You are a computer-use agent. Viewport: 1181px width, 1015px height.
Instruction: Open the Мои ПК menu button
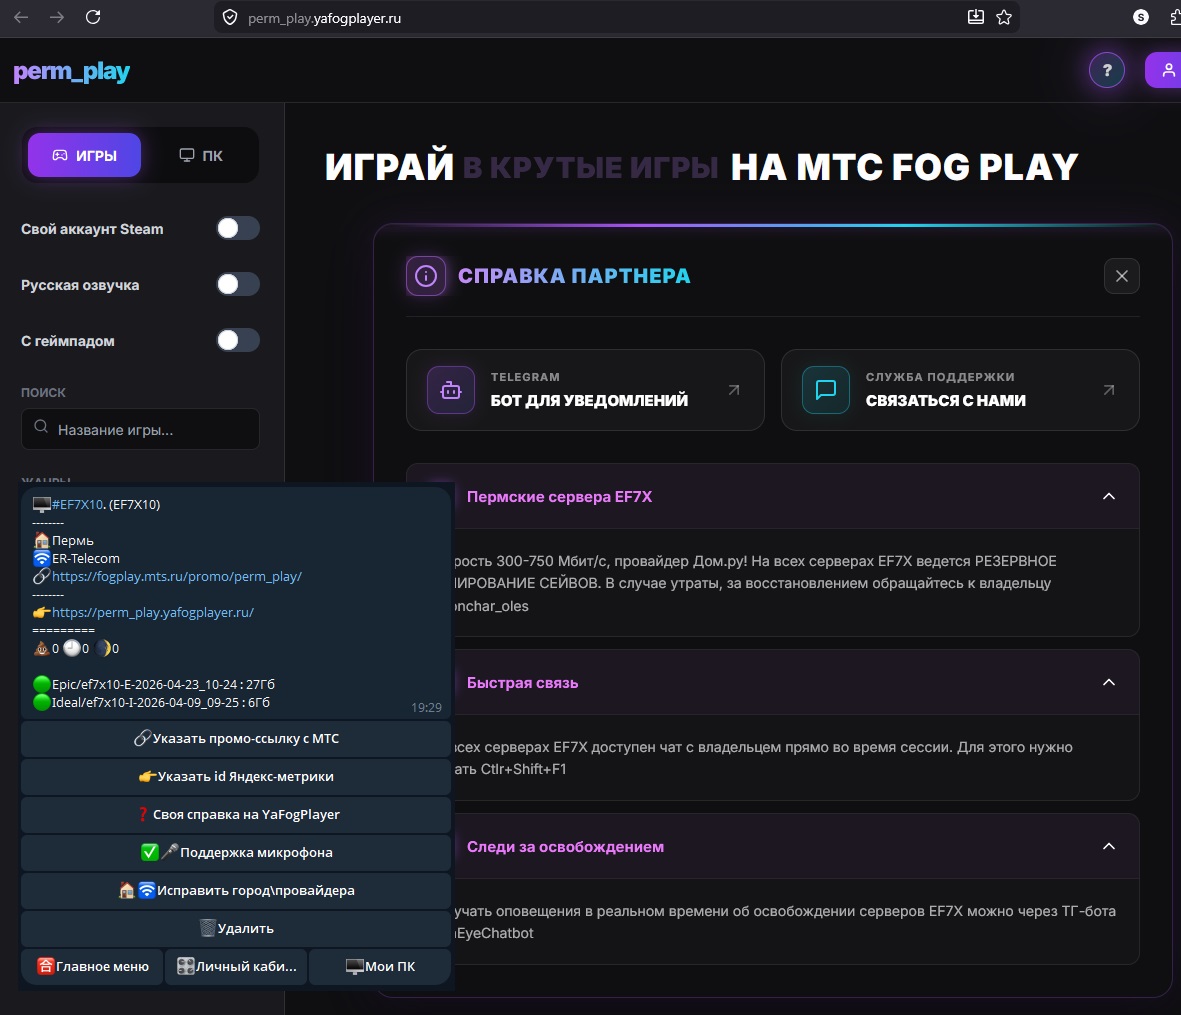380,966
